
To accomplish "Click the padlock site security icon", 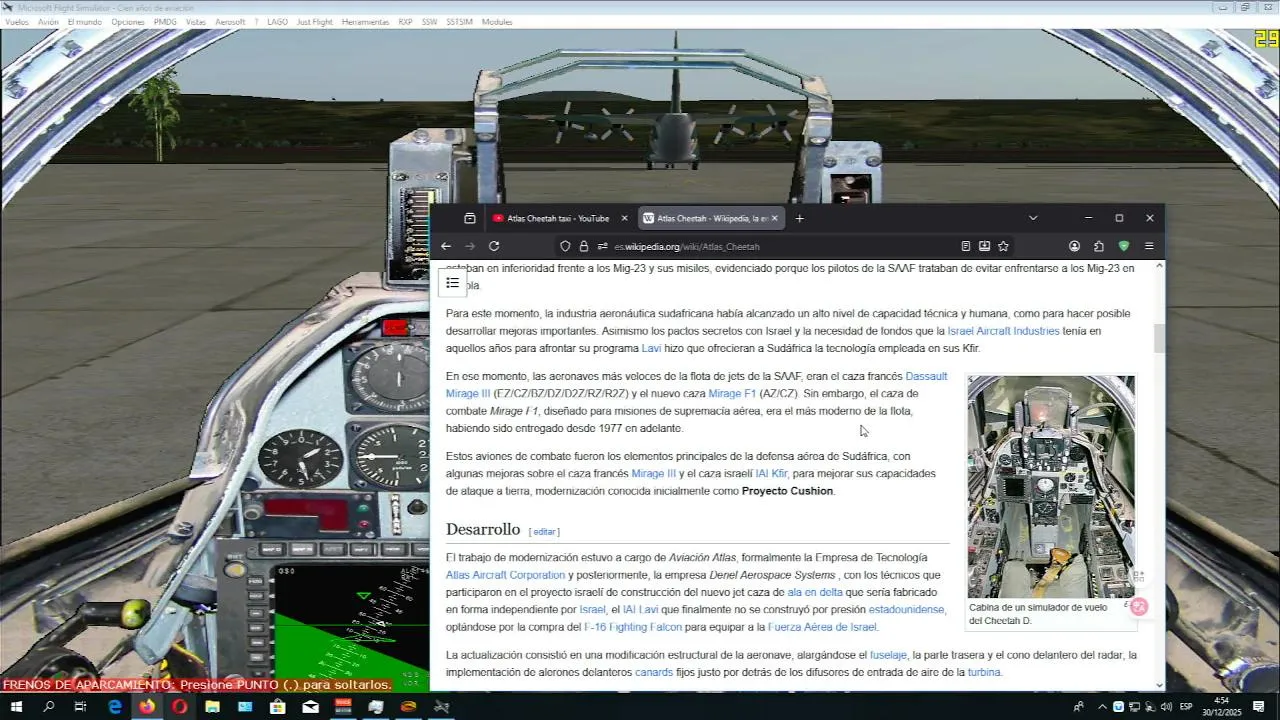I will pos(584,246).
